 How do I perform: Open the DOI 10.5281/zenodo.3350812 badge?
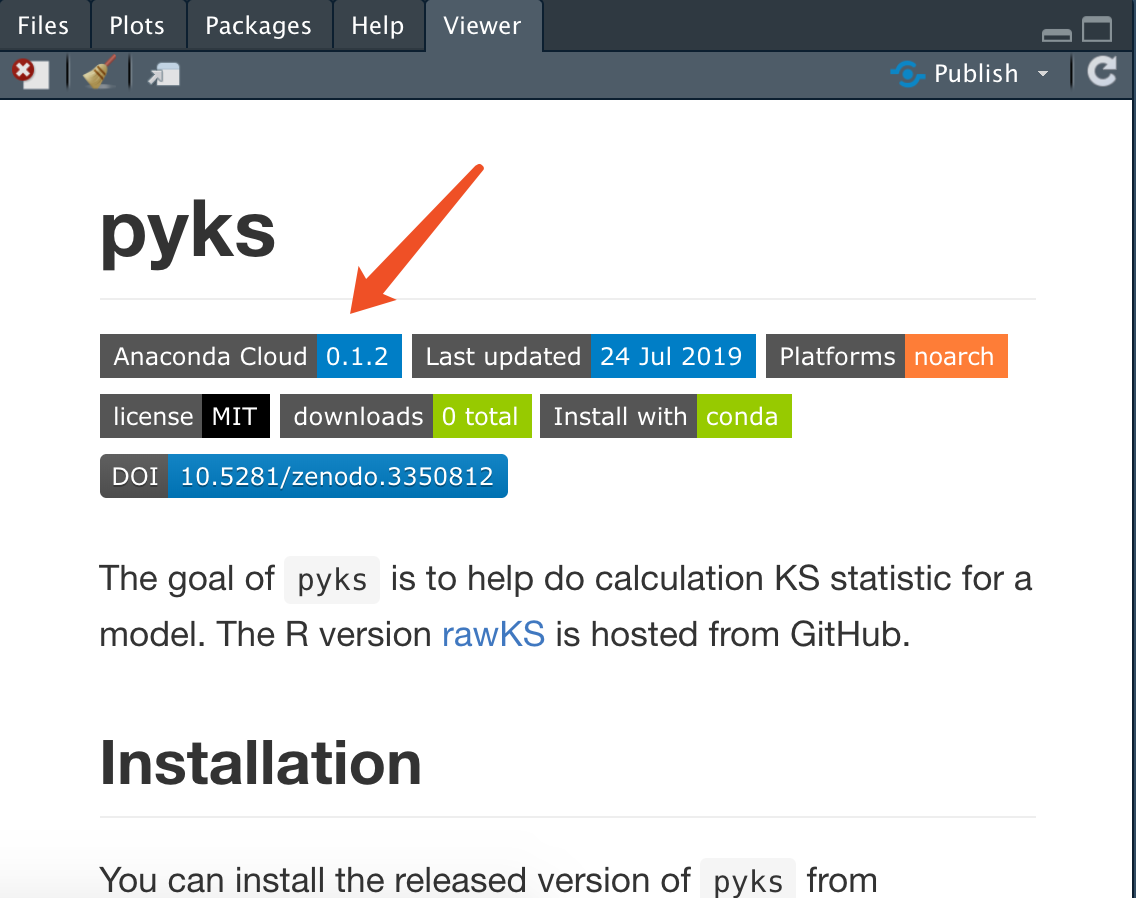[304, 476]
